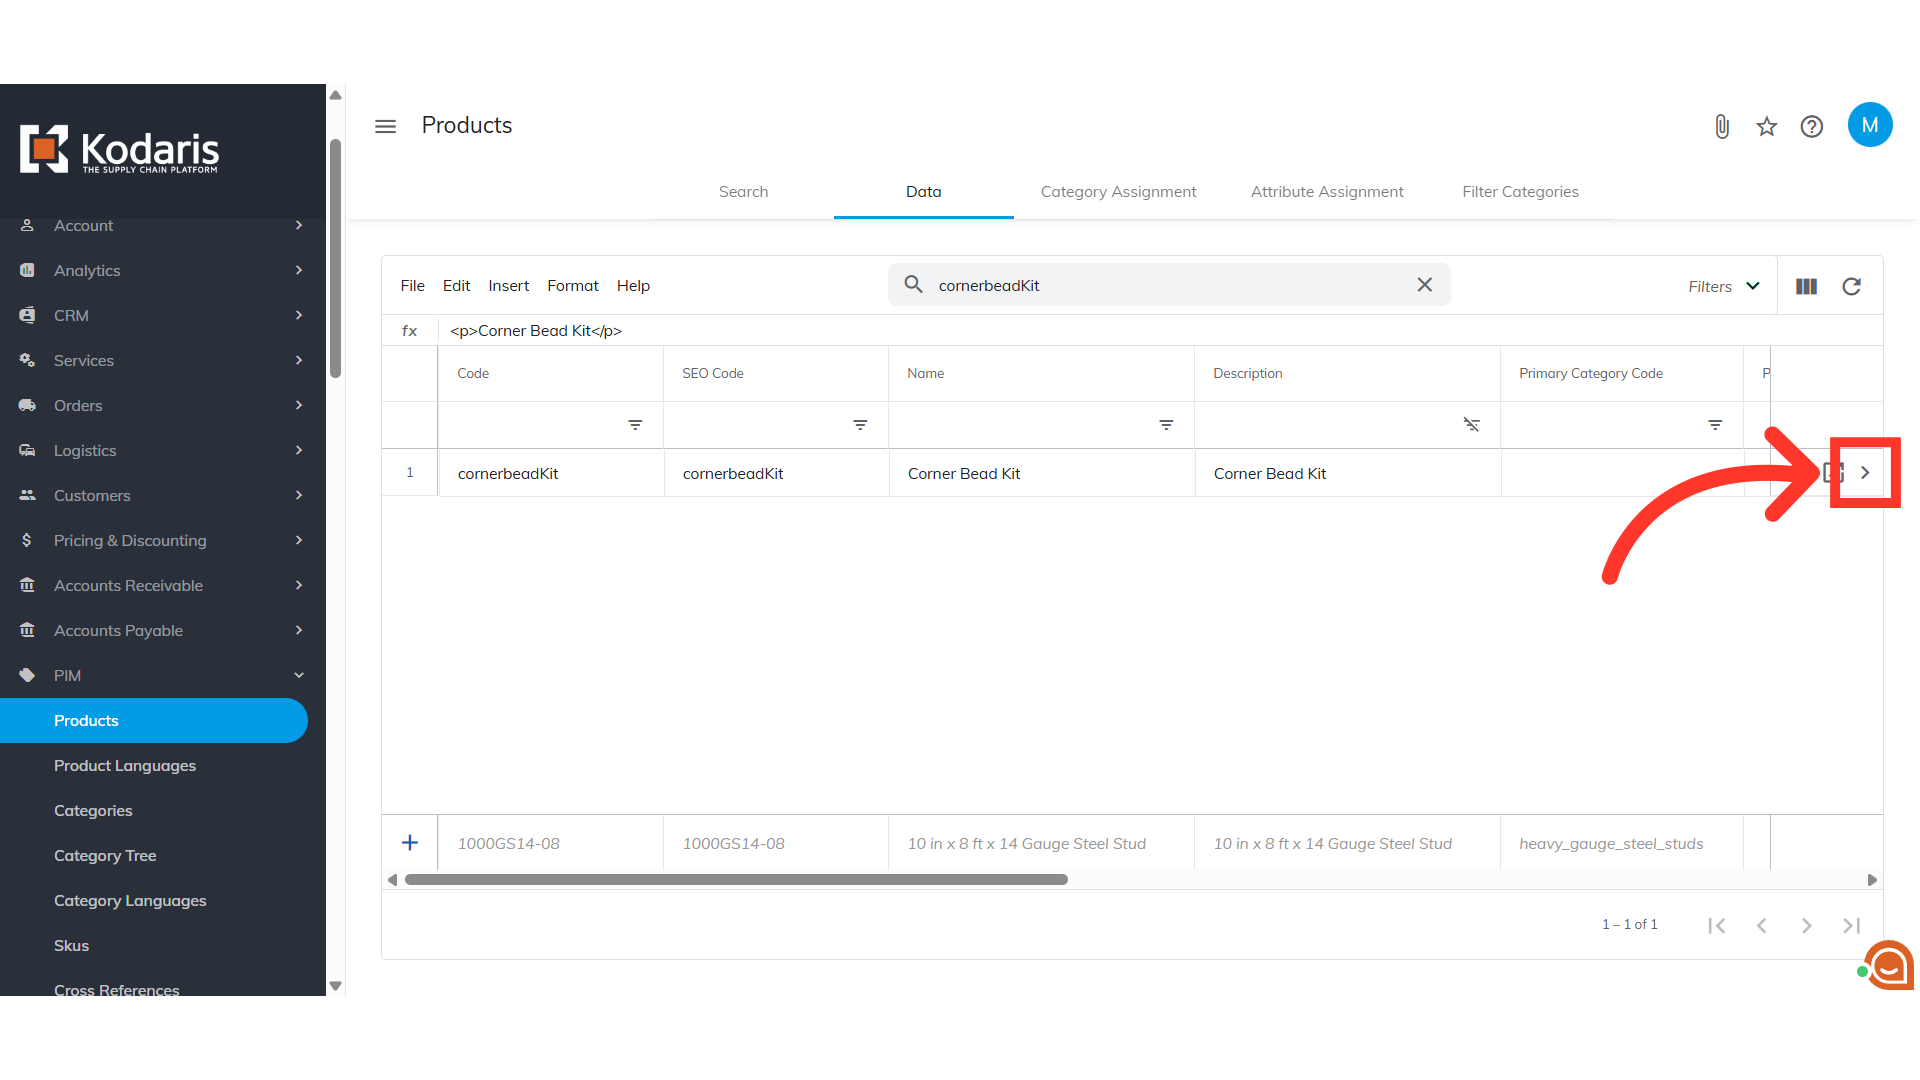1920x1080 pixels.
Task: Click the star favorite icon
Action: pos(1767,126)
